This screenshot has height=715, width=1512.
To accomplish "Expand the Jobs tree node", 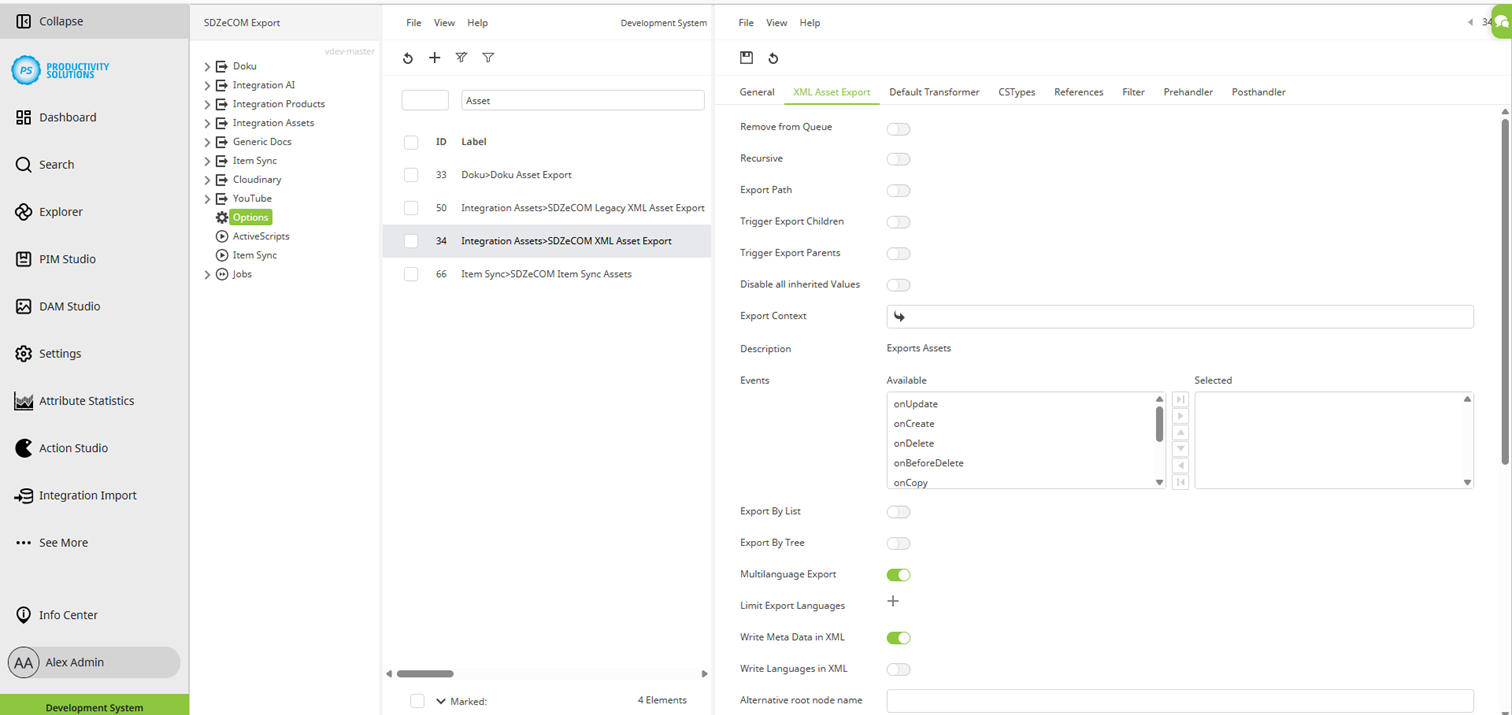I will (207, 274).
